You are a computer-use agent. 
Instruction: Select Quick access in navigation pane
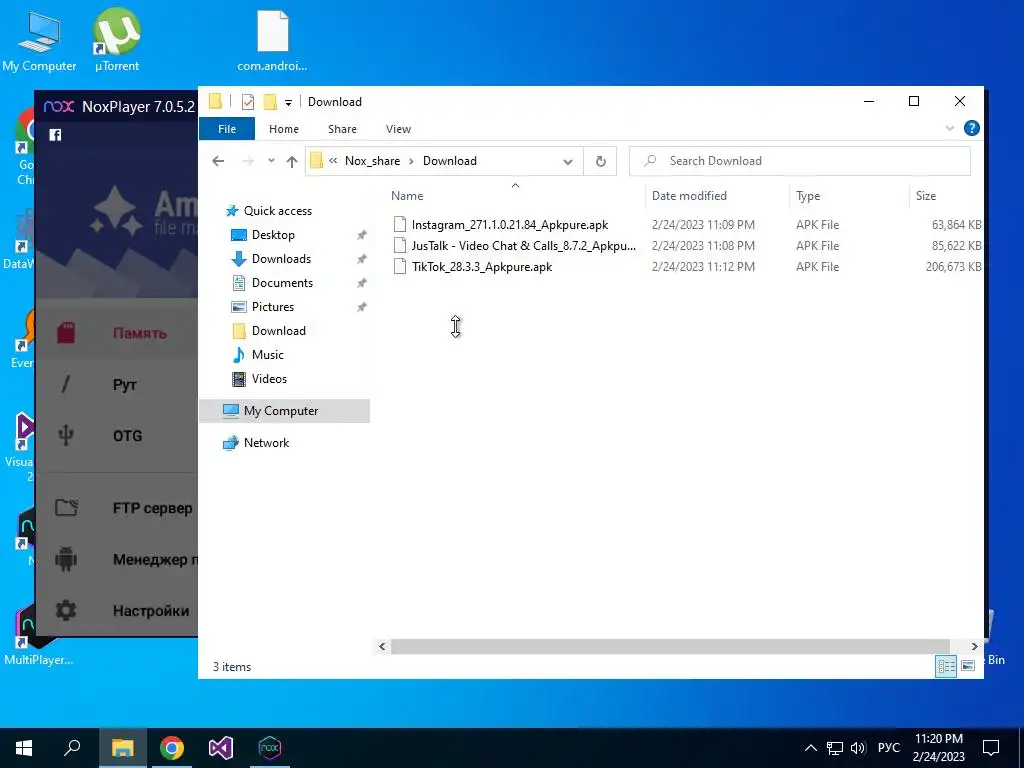278,211
